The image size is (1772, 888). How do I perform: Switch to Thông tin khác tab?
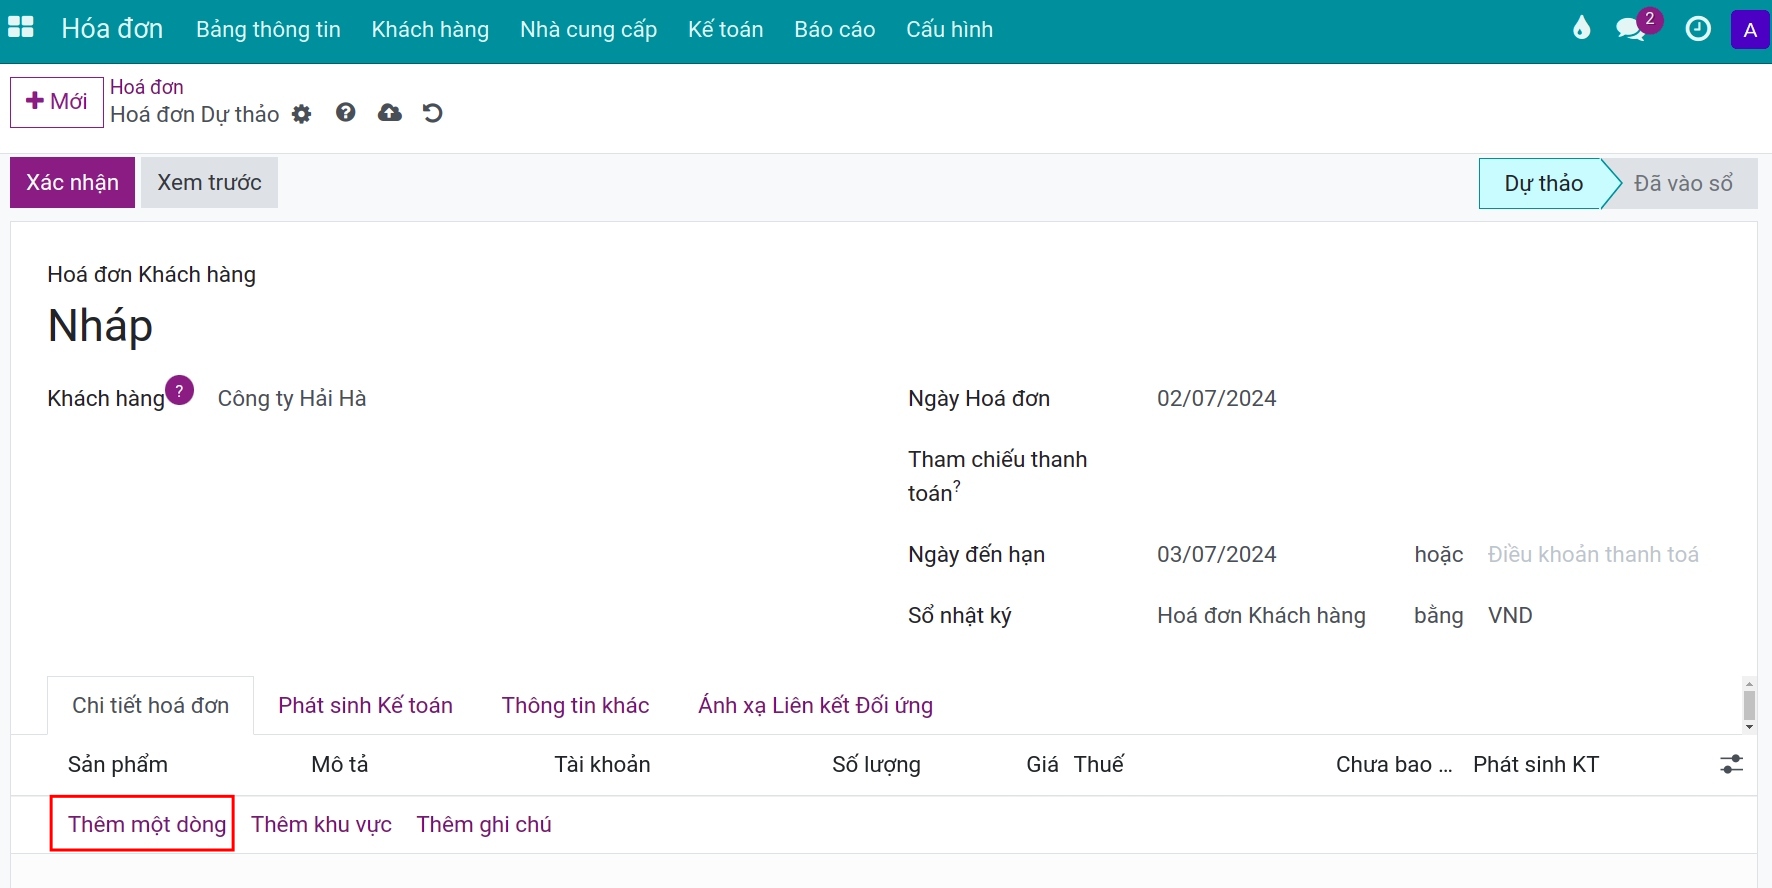coord(576,706)
